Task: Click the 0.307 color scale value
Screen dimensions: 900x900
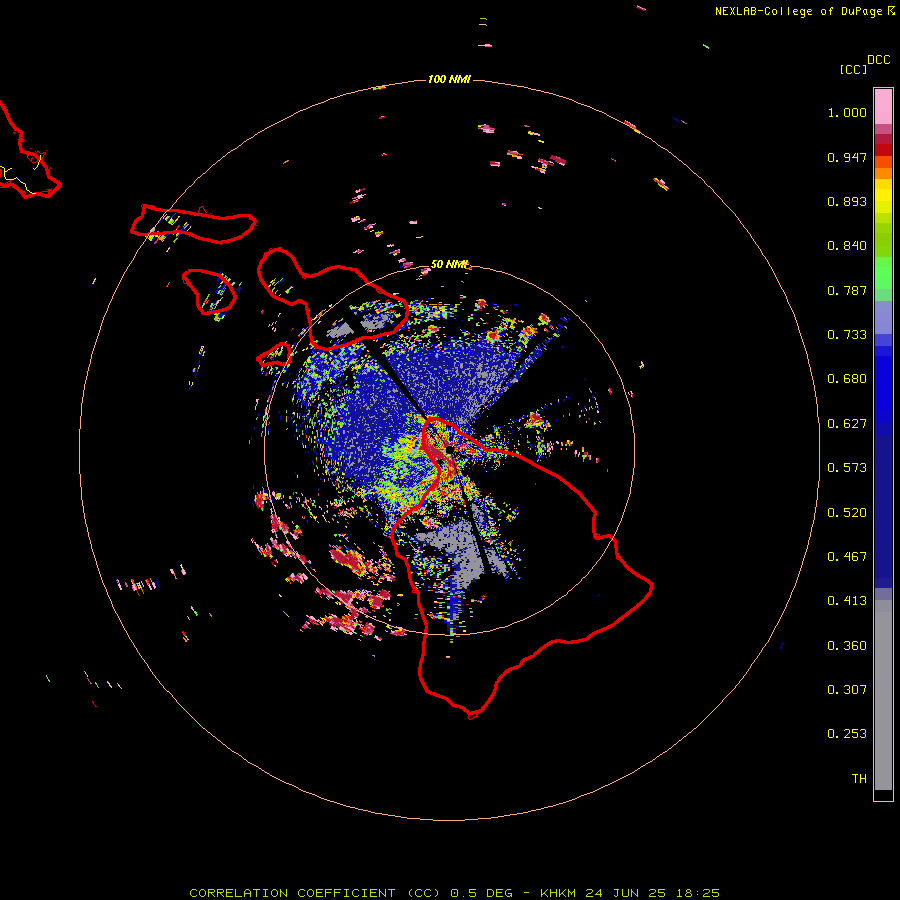Action: (847, 690)
